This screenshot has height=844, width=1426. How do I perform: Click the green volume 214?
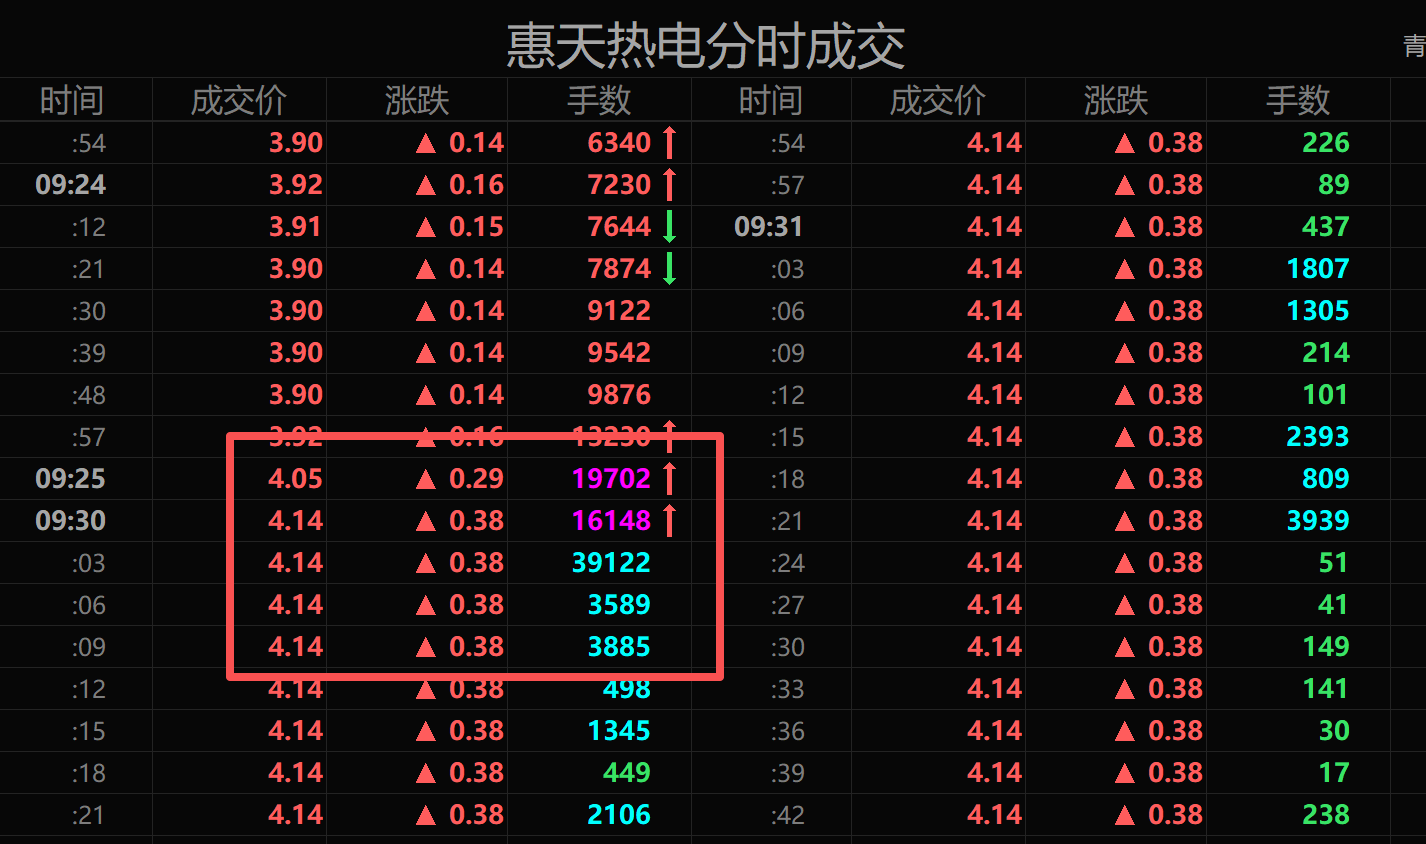[1326, 353]
